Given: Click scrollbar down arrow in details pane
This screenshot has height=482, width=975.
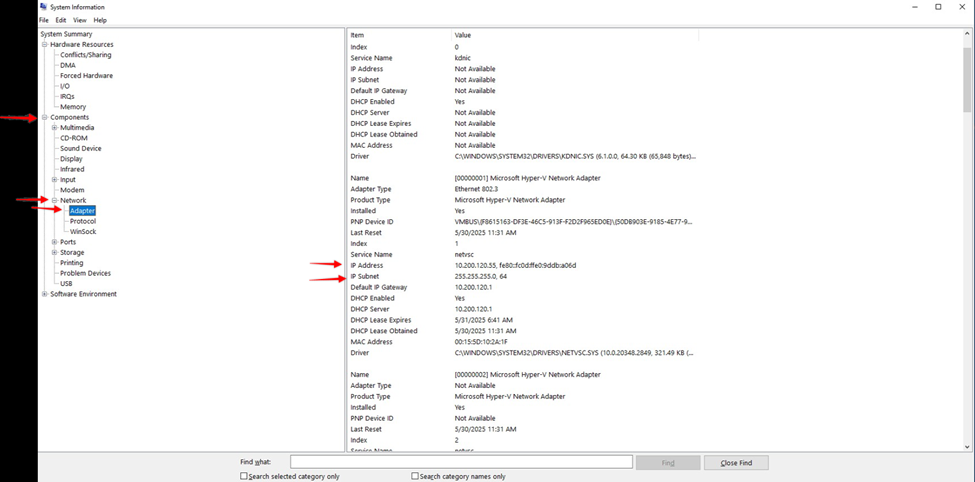Looking at the screenshot, I should (x=968, y=447).
